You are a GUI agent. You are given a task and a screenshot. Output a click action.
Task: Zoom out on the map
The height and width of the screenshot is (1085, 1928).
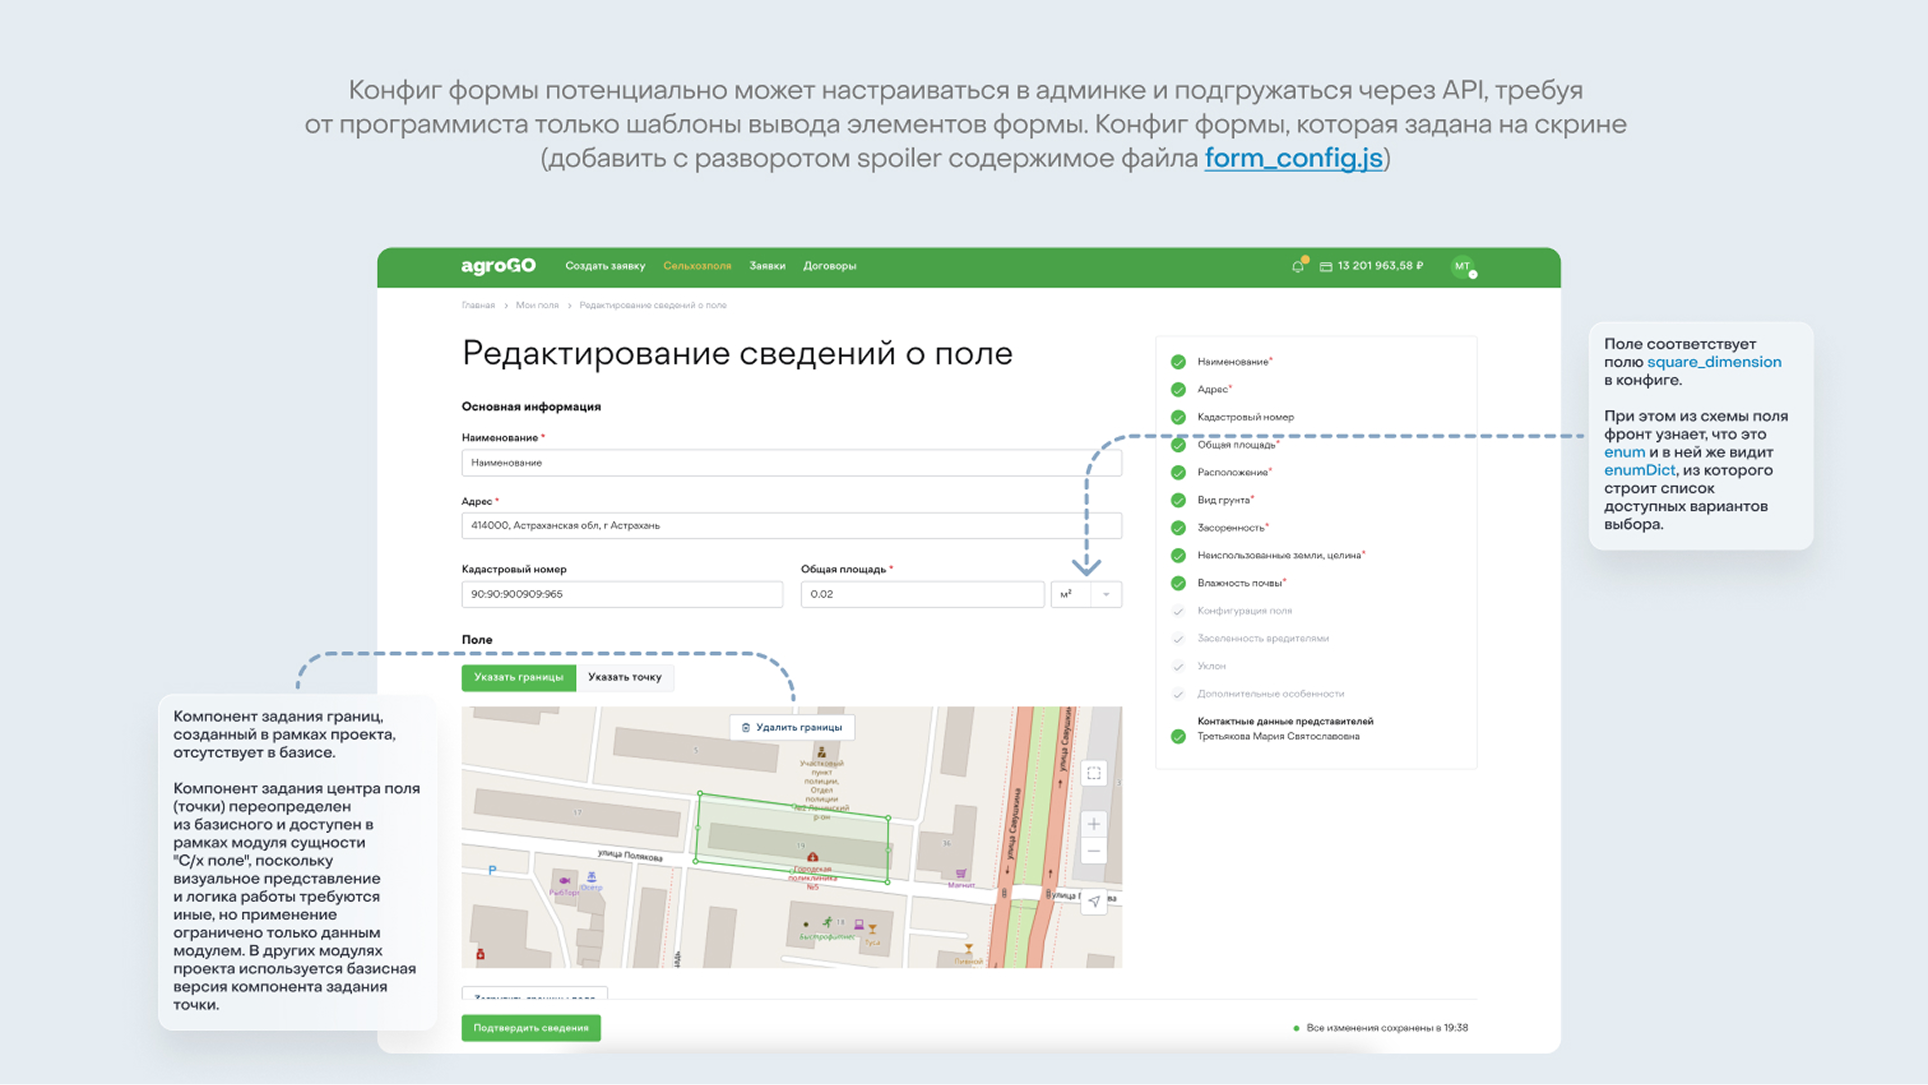(x=1094, y=851)
